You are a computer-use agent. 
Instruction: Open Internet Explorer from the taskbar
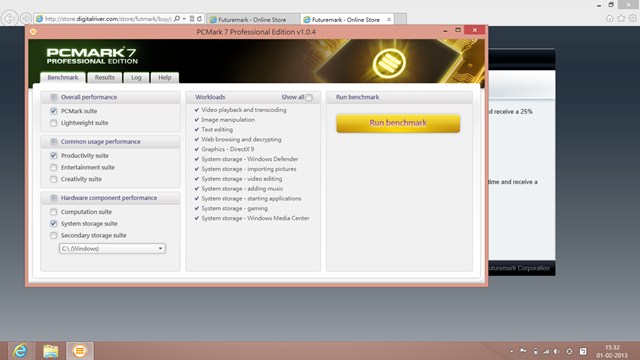pyautogui.click(x=20, y=351)
